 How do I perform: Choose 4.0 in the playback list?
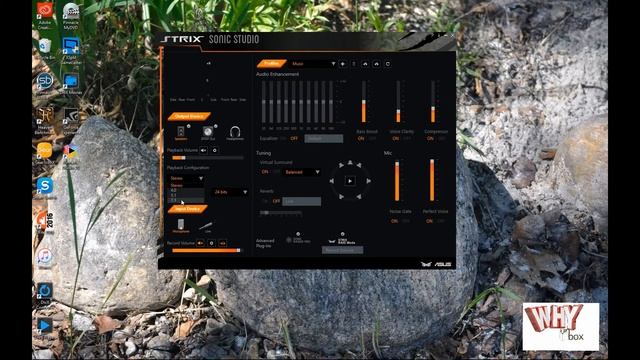187,190
